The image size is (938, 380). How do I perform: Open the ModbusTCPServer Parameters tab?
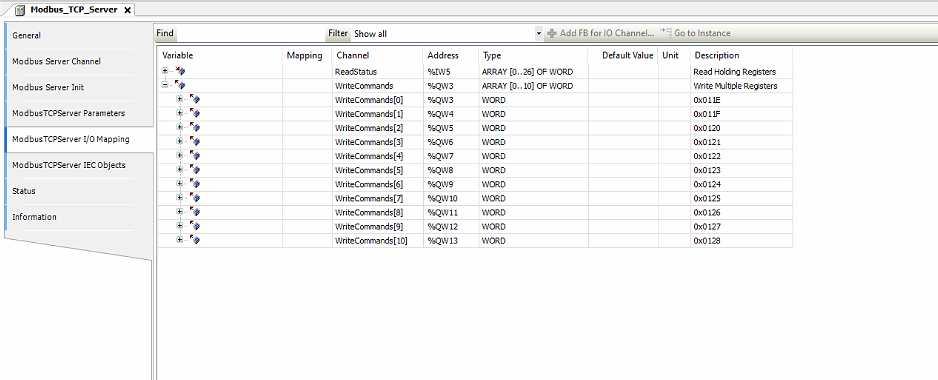click(x=79, y=113)
